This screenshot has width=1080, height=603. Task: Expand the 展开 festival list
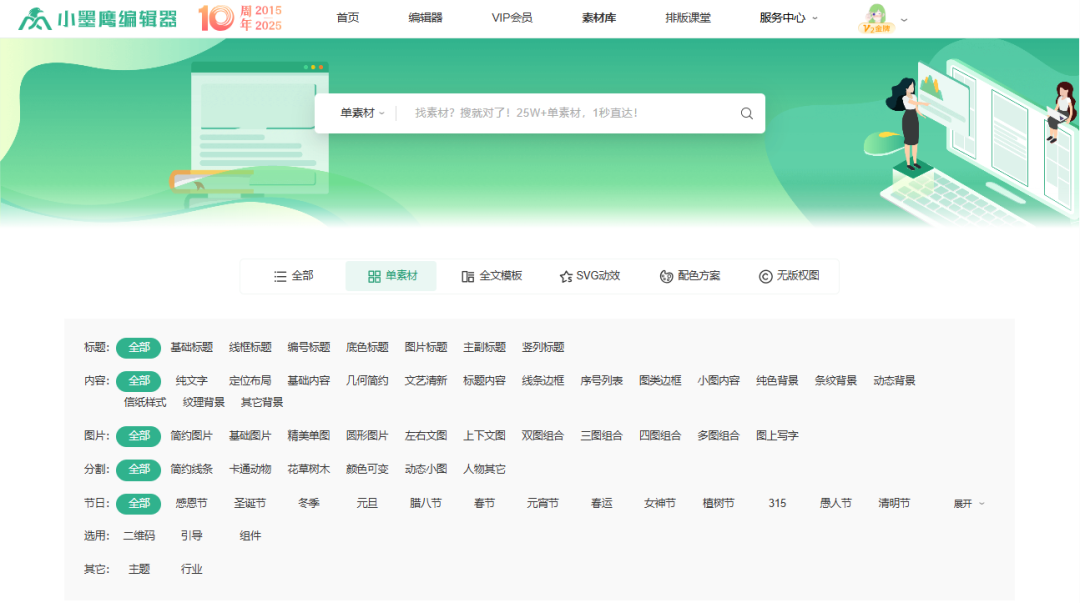964,503
